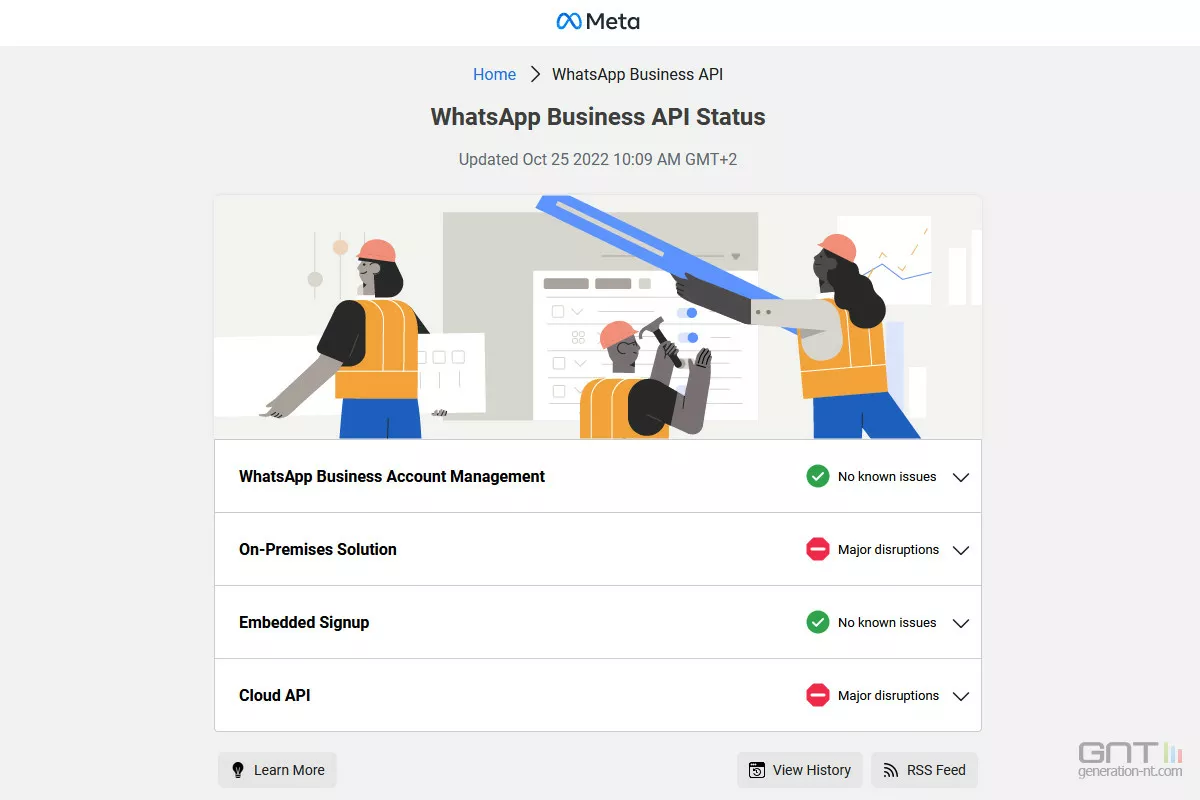
Task: Click the Cloud API row title
Action: (275, 695)
